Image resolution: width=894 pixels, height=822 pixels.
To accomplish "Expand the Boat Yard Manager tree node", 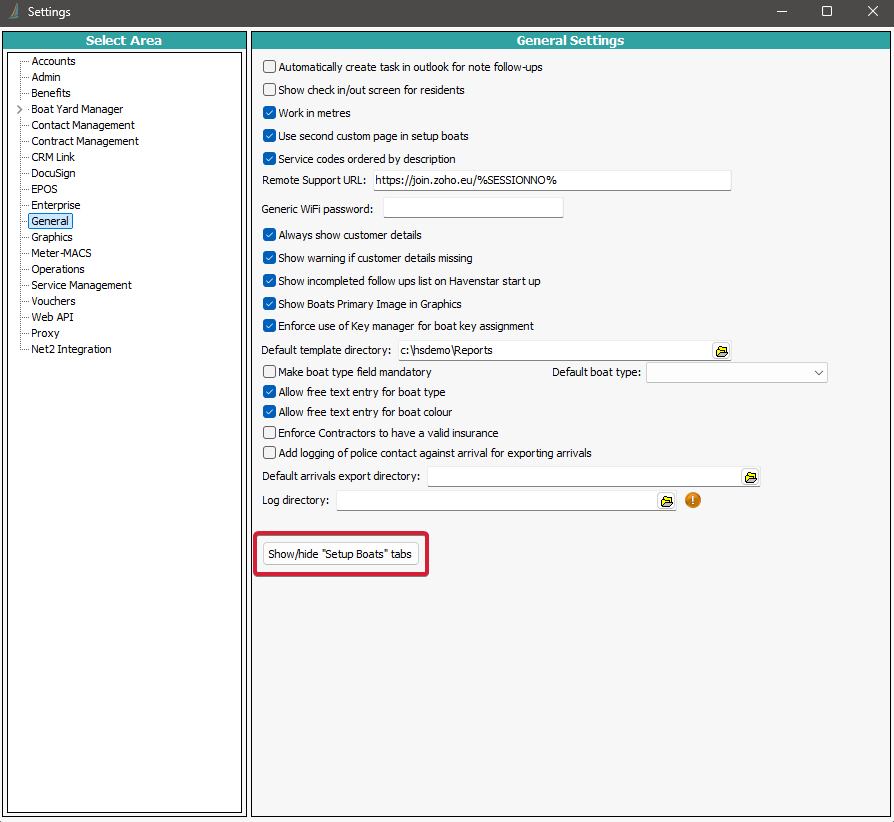I will pos(19,109).
